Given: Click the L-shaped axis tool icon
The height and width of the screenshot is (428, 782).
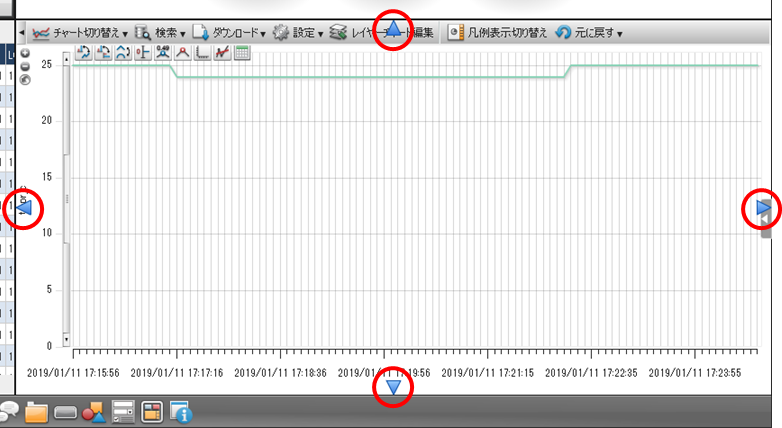Looking at the screenshot, I should pos(202,52).
